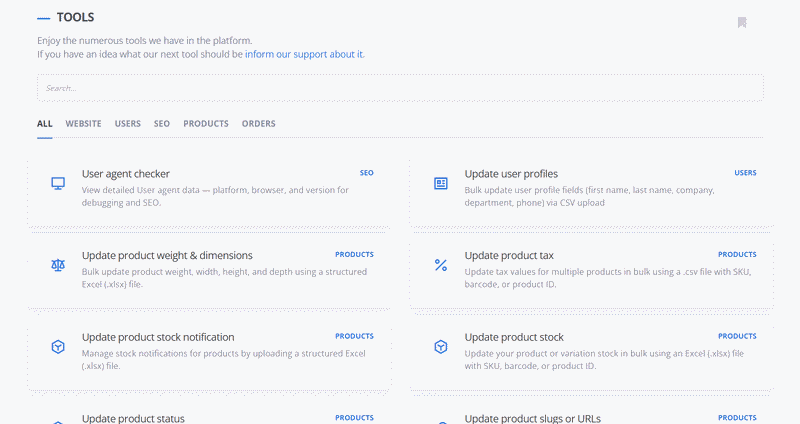Open the SEO tab
The width and height of the screenshot is (800, 424).
coord(162,123)
